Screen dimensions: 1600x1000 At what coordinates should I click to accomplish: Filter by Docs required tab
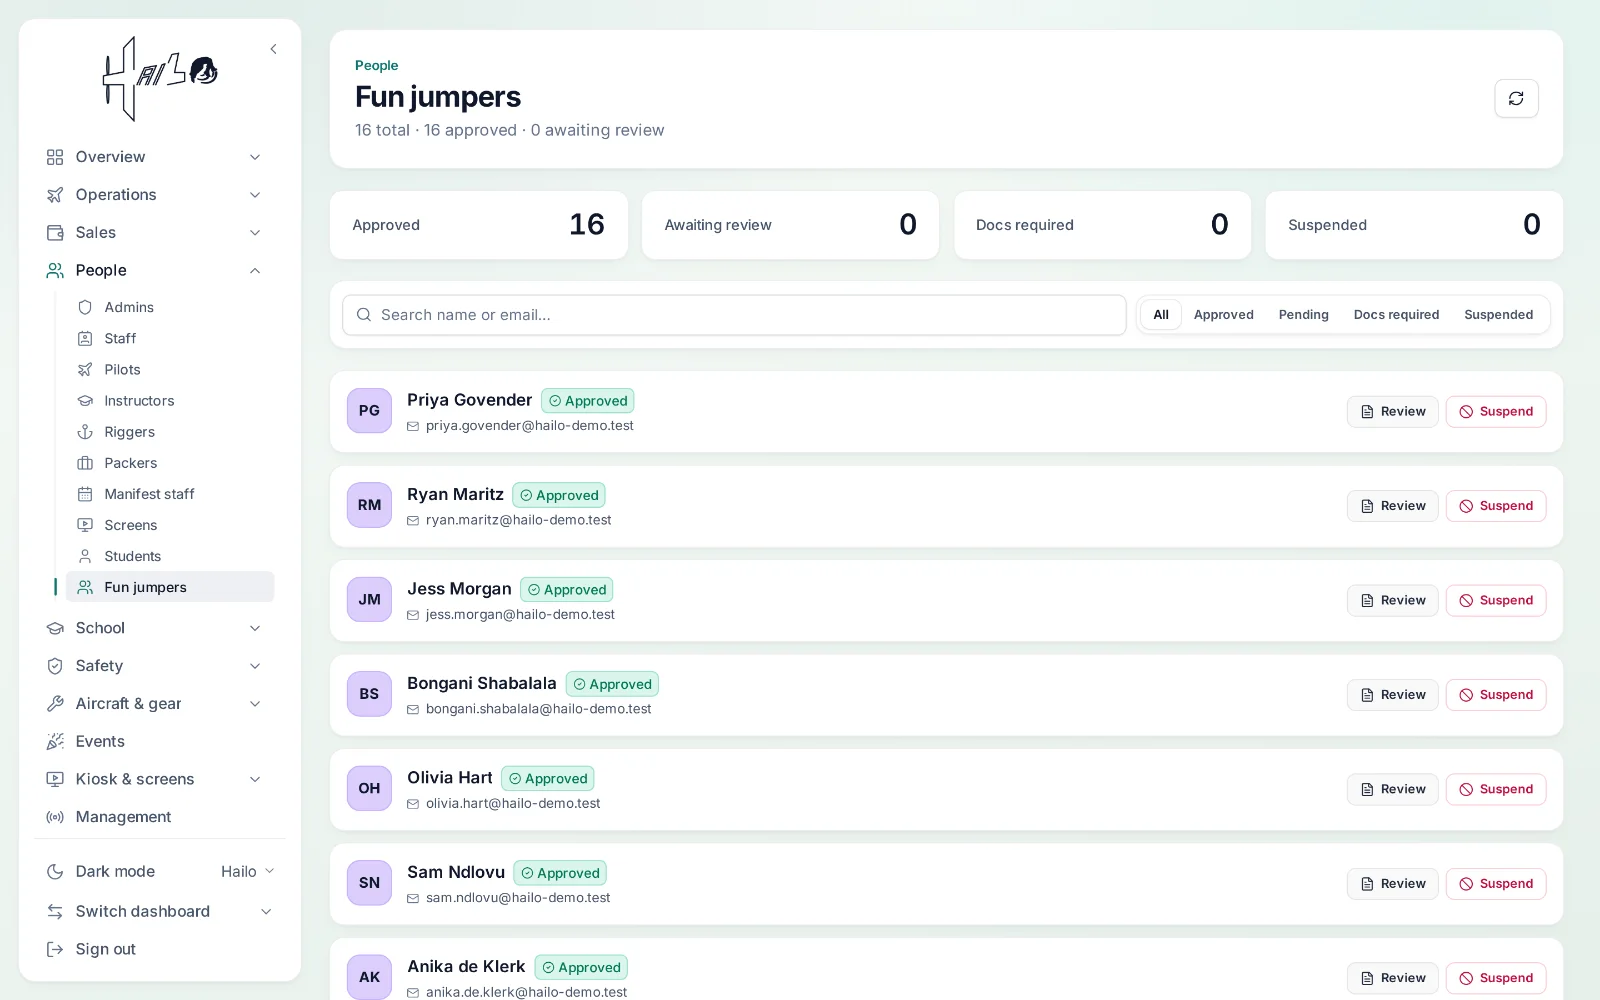[x=1396, y=314]
